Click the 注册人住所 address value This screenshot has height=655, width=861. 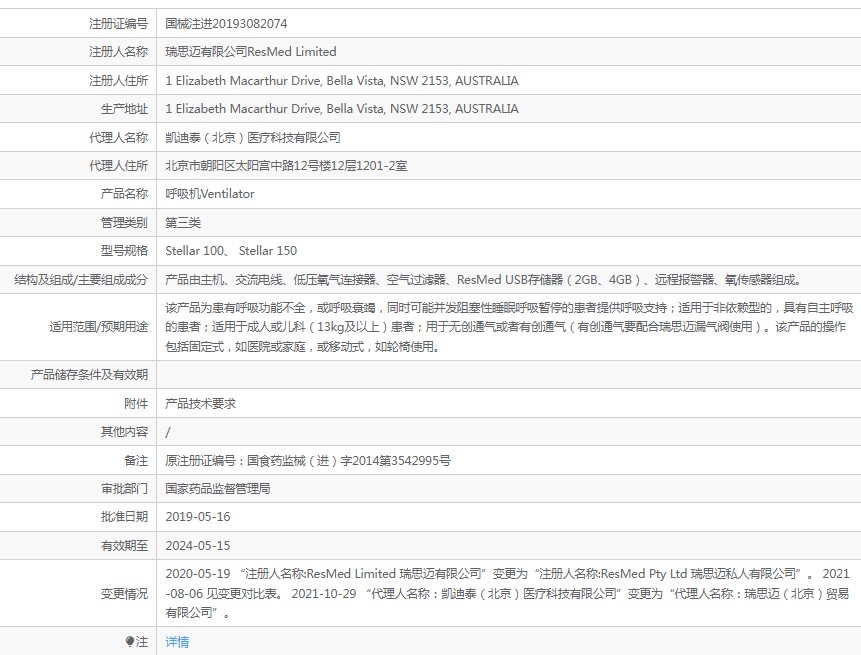(342, 81)
